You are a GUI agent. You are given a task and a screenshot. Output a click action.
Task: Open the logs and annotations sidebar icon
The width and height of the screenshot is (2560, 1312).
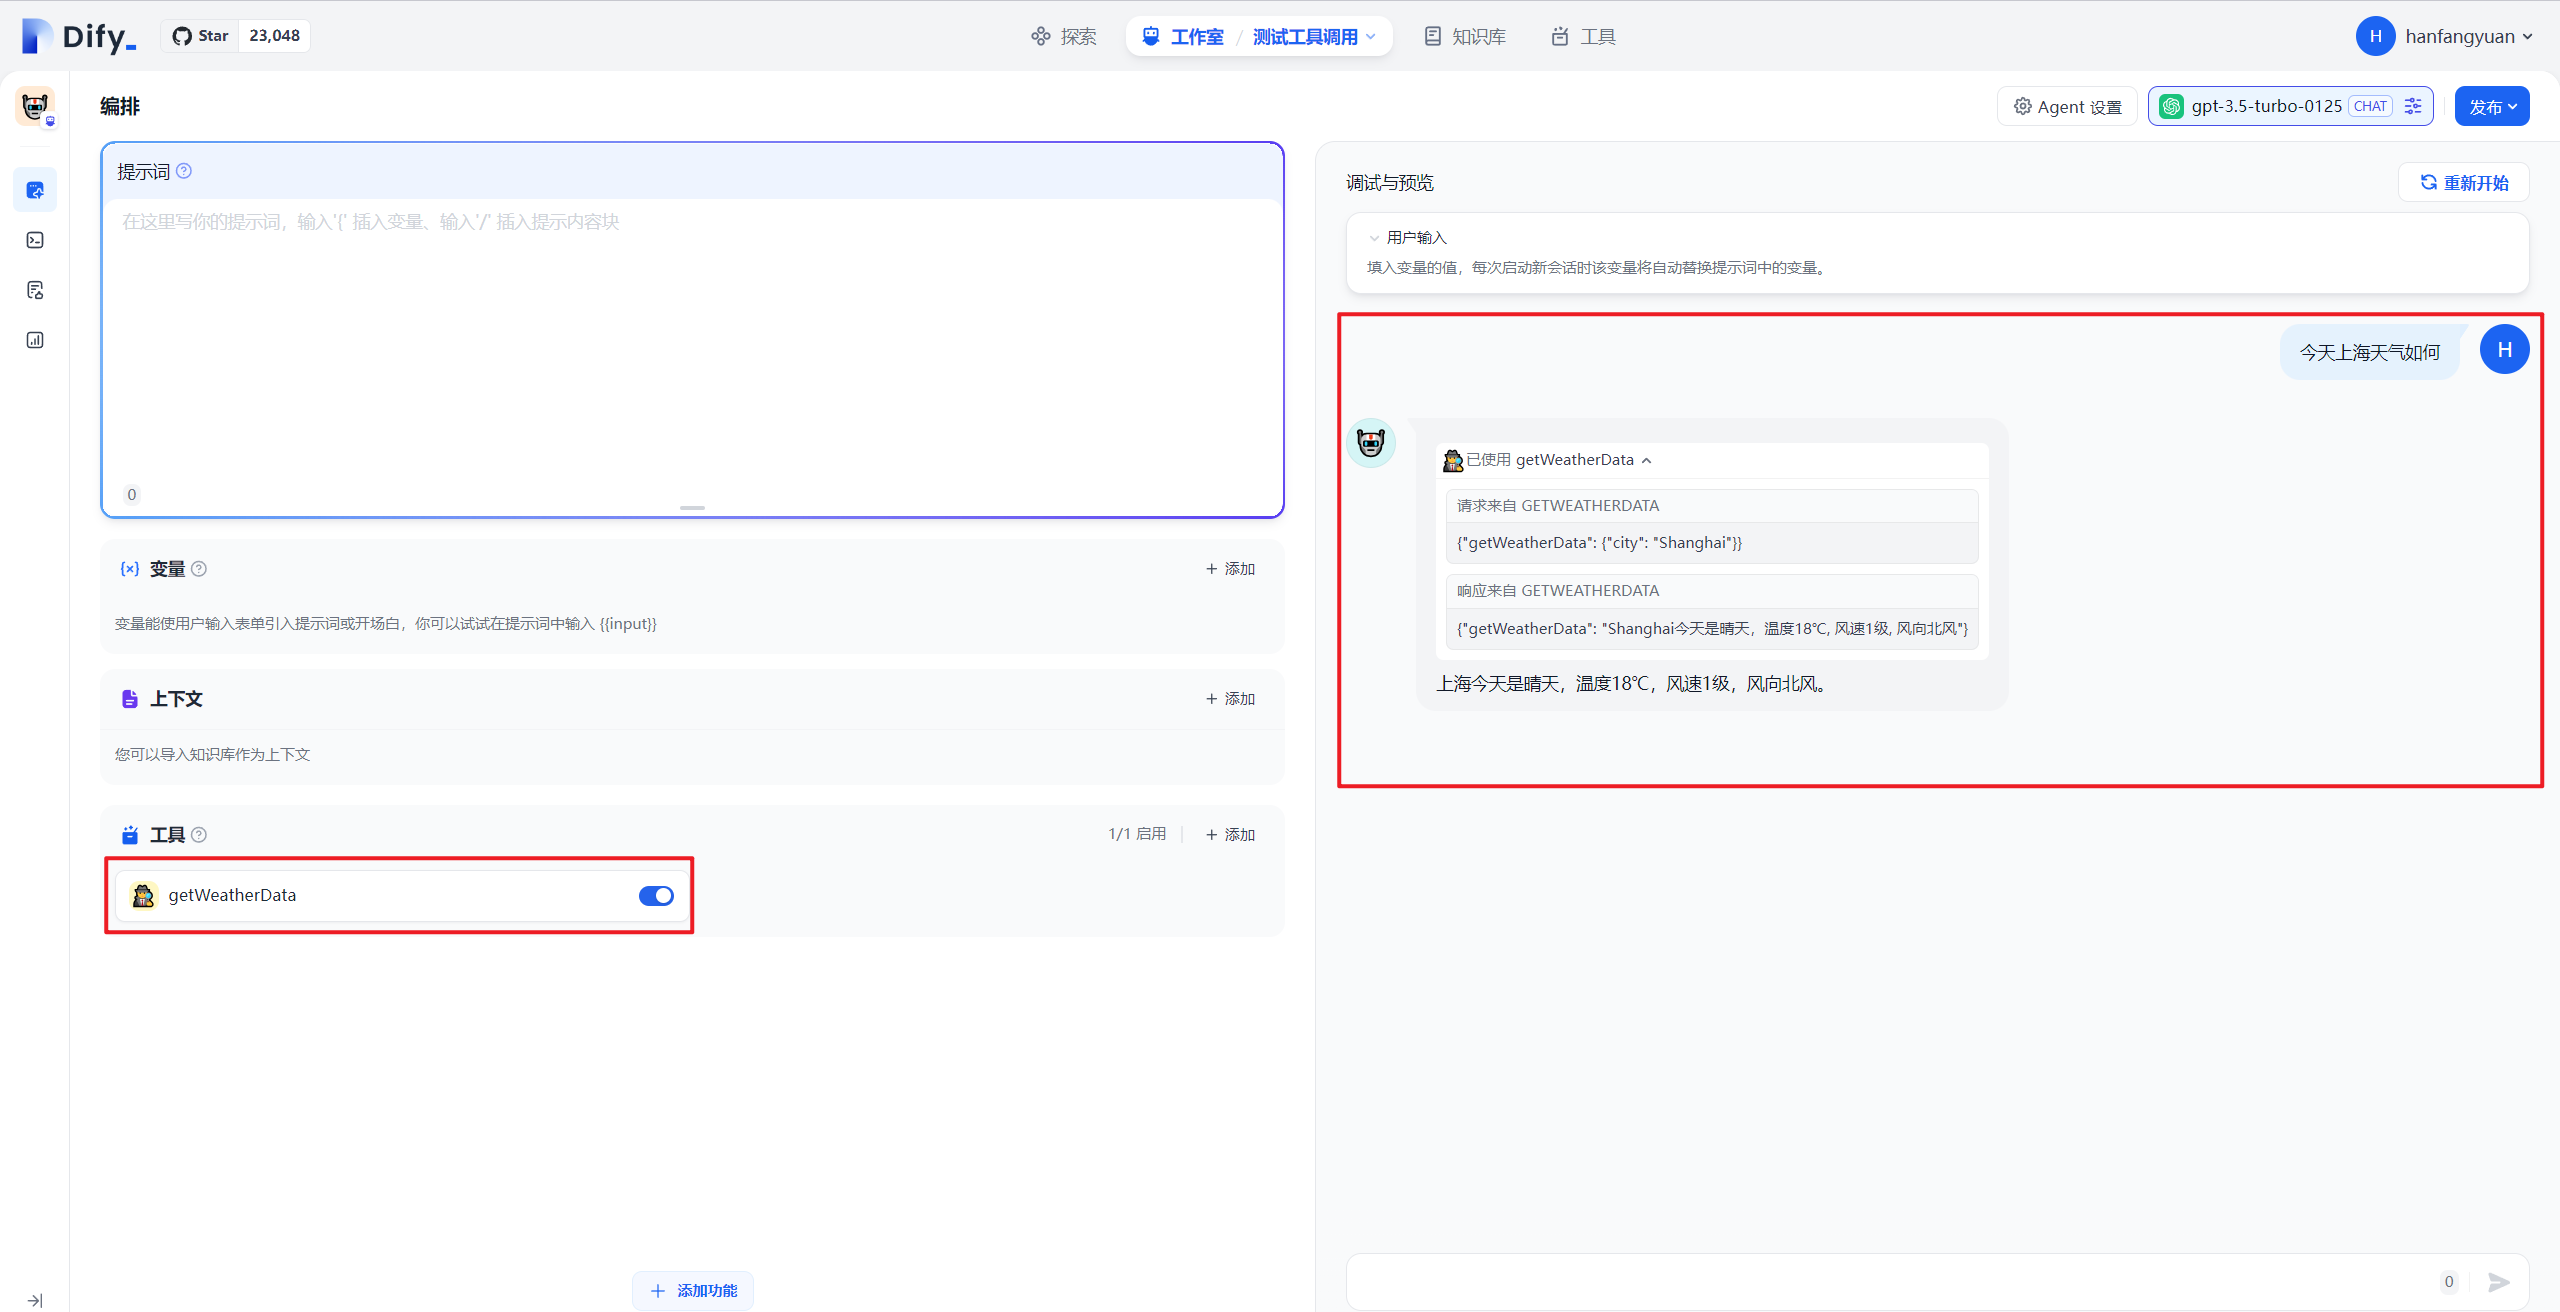(35, 290)
